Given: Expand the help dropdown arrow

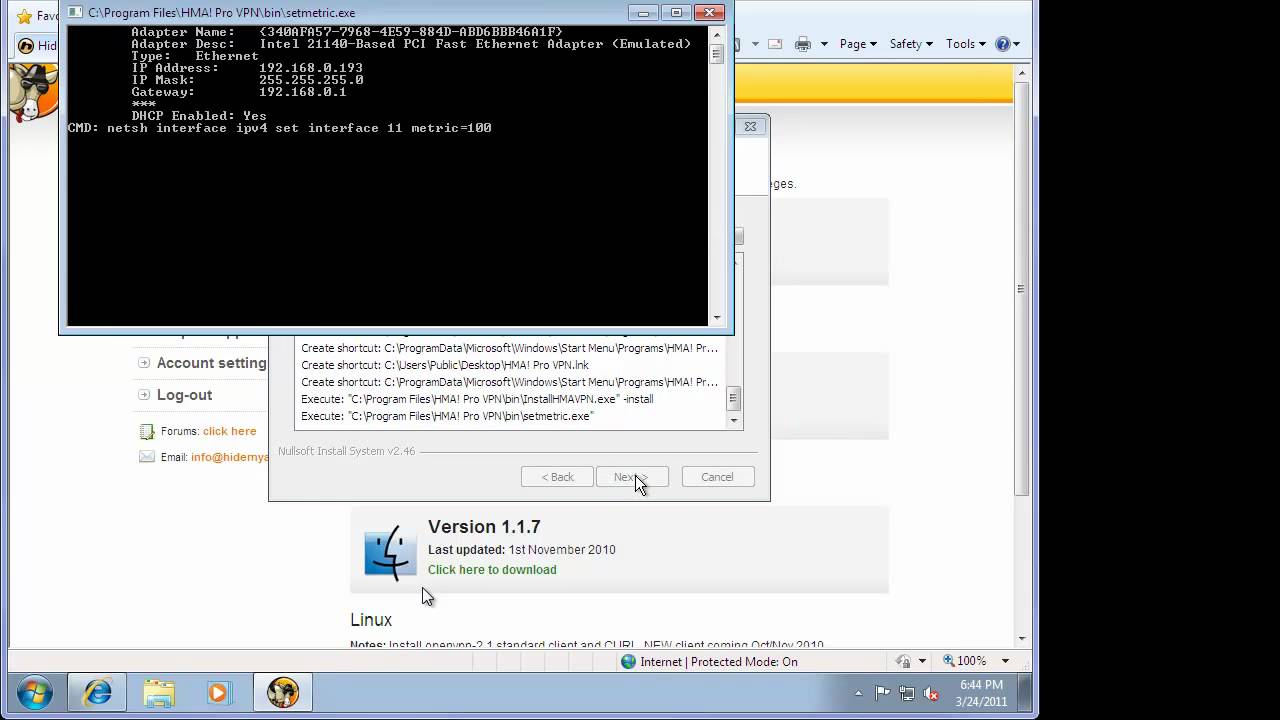Looking at the screenshot, I should [x=1017, y=44].
